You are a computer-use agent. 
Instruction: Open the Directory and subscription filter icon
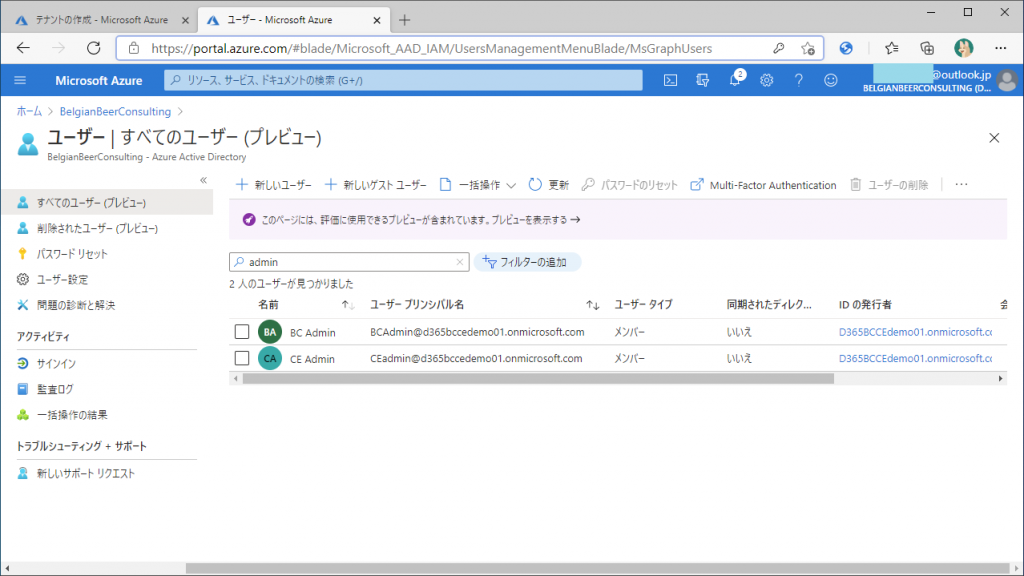tap(703, 80)
